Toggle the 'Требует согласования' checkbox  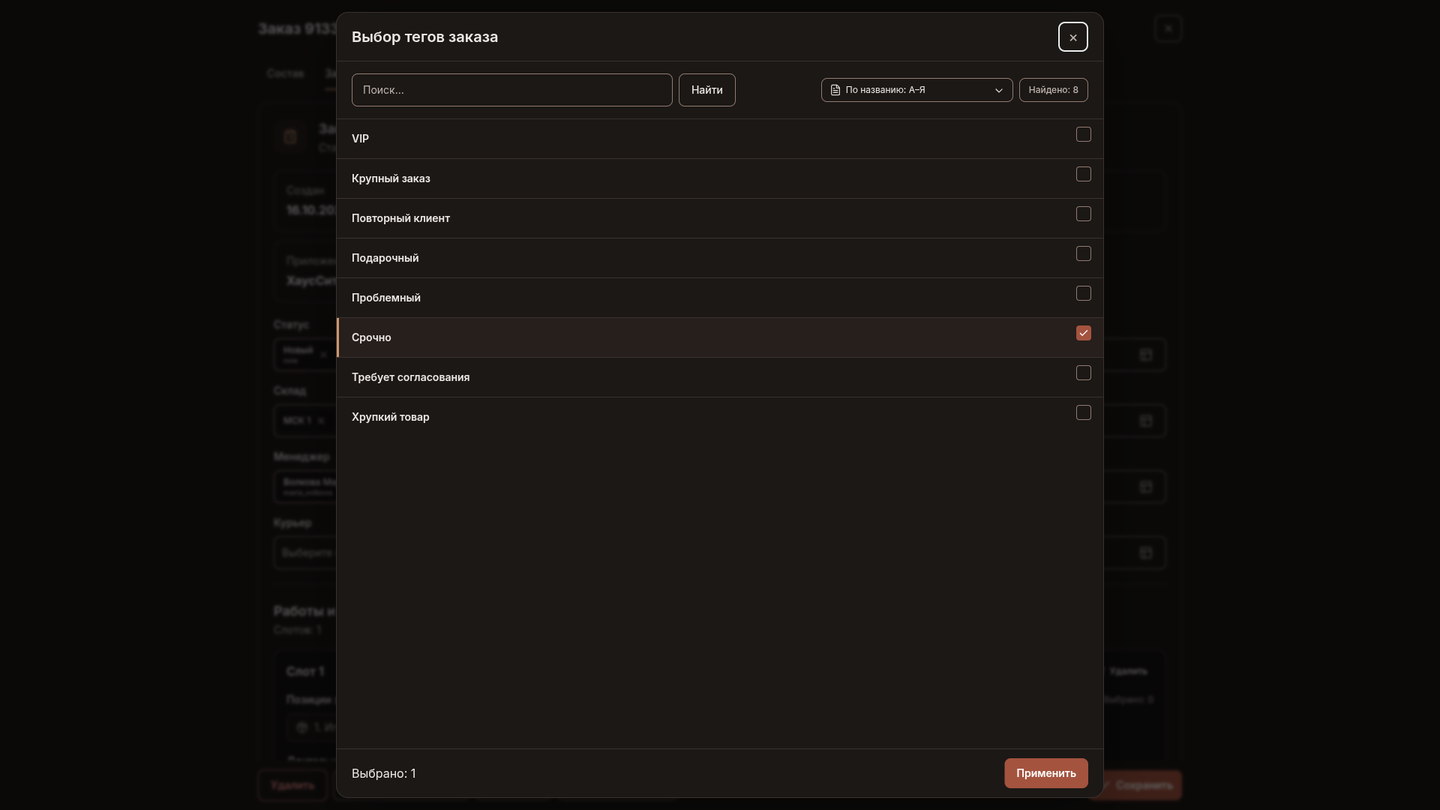[1083, 373]
